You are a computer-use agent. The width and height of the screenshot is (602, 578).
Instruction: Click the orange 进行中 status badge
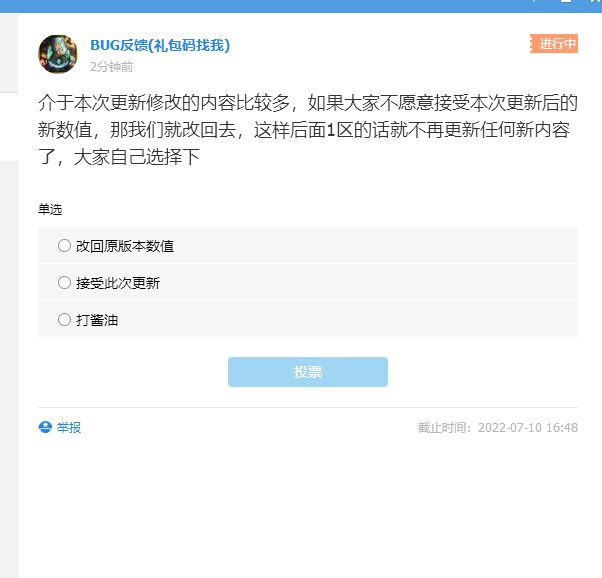[x=554, y=43]
